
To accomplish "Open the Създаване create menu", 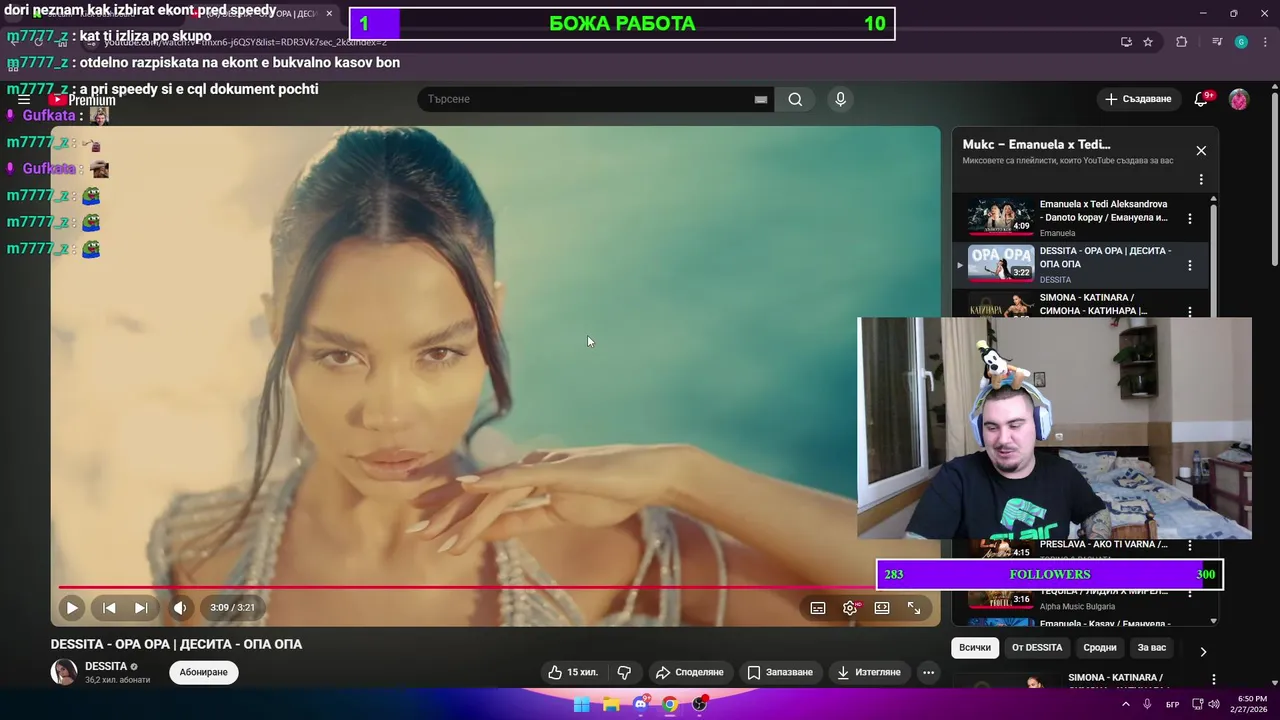I will [1138, 99].
